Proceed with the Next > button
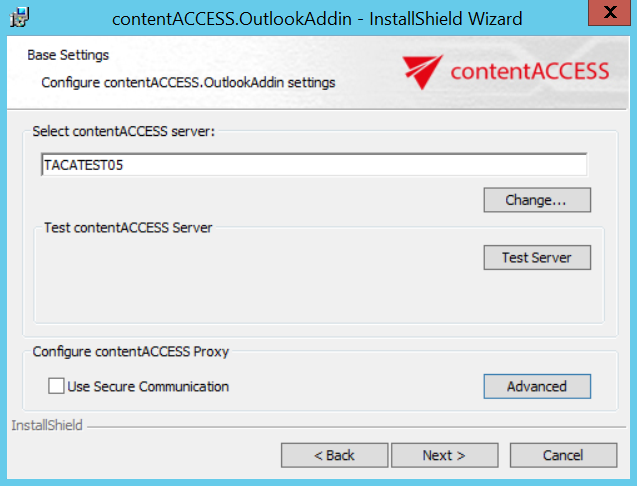This screenshot has width=637, height=486. click(444, 456)
